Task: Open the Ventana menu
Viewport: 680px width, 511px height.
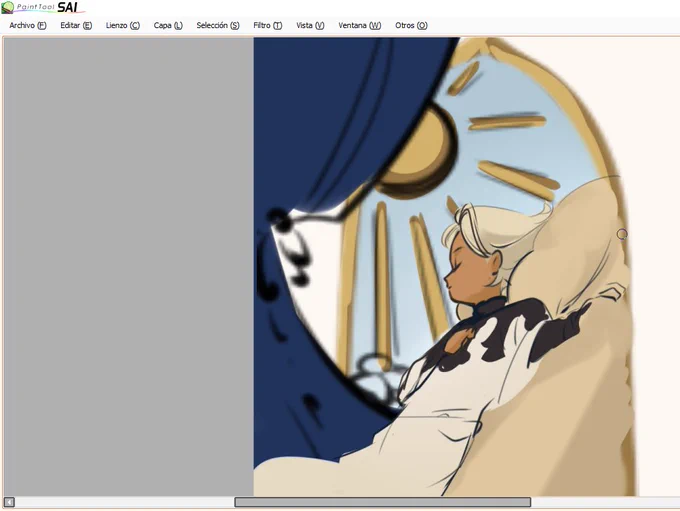Action: pyautogui.click(x=360, y=26)
